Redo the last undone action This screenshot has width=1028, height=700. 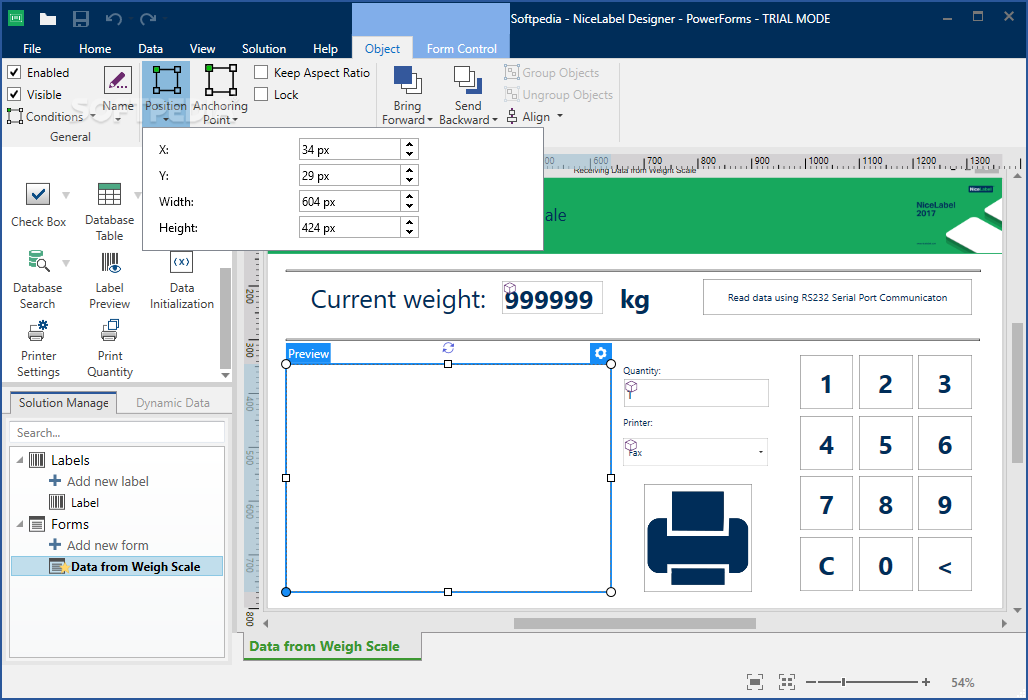tap(148, 19)
